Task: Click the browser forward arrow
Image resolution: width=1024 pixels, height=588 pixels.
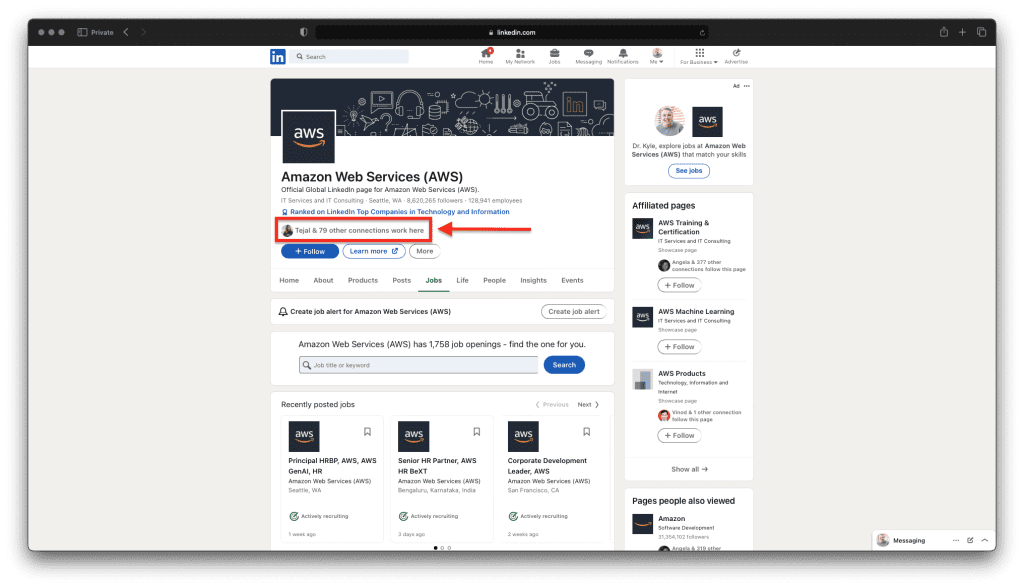Action: 144,32
